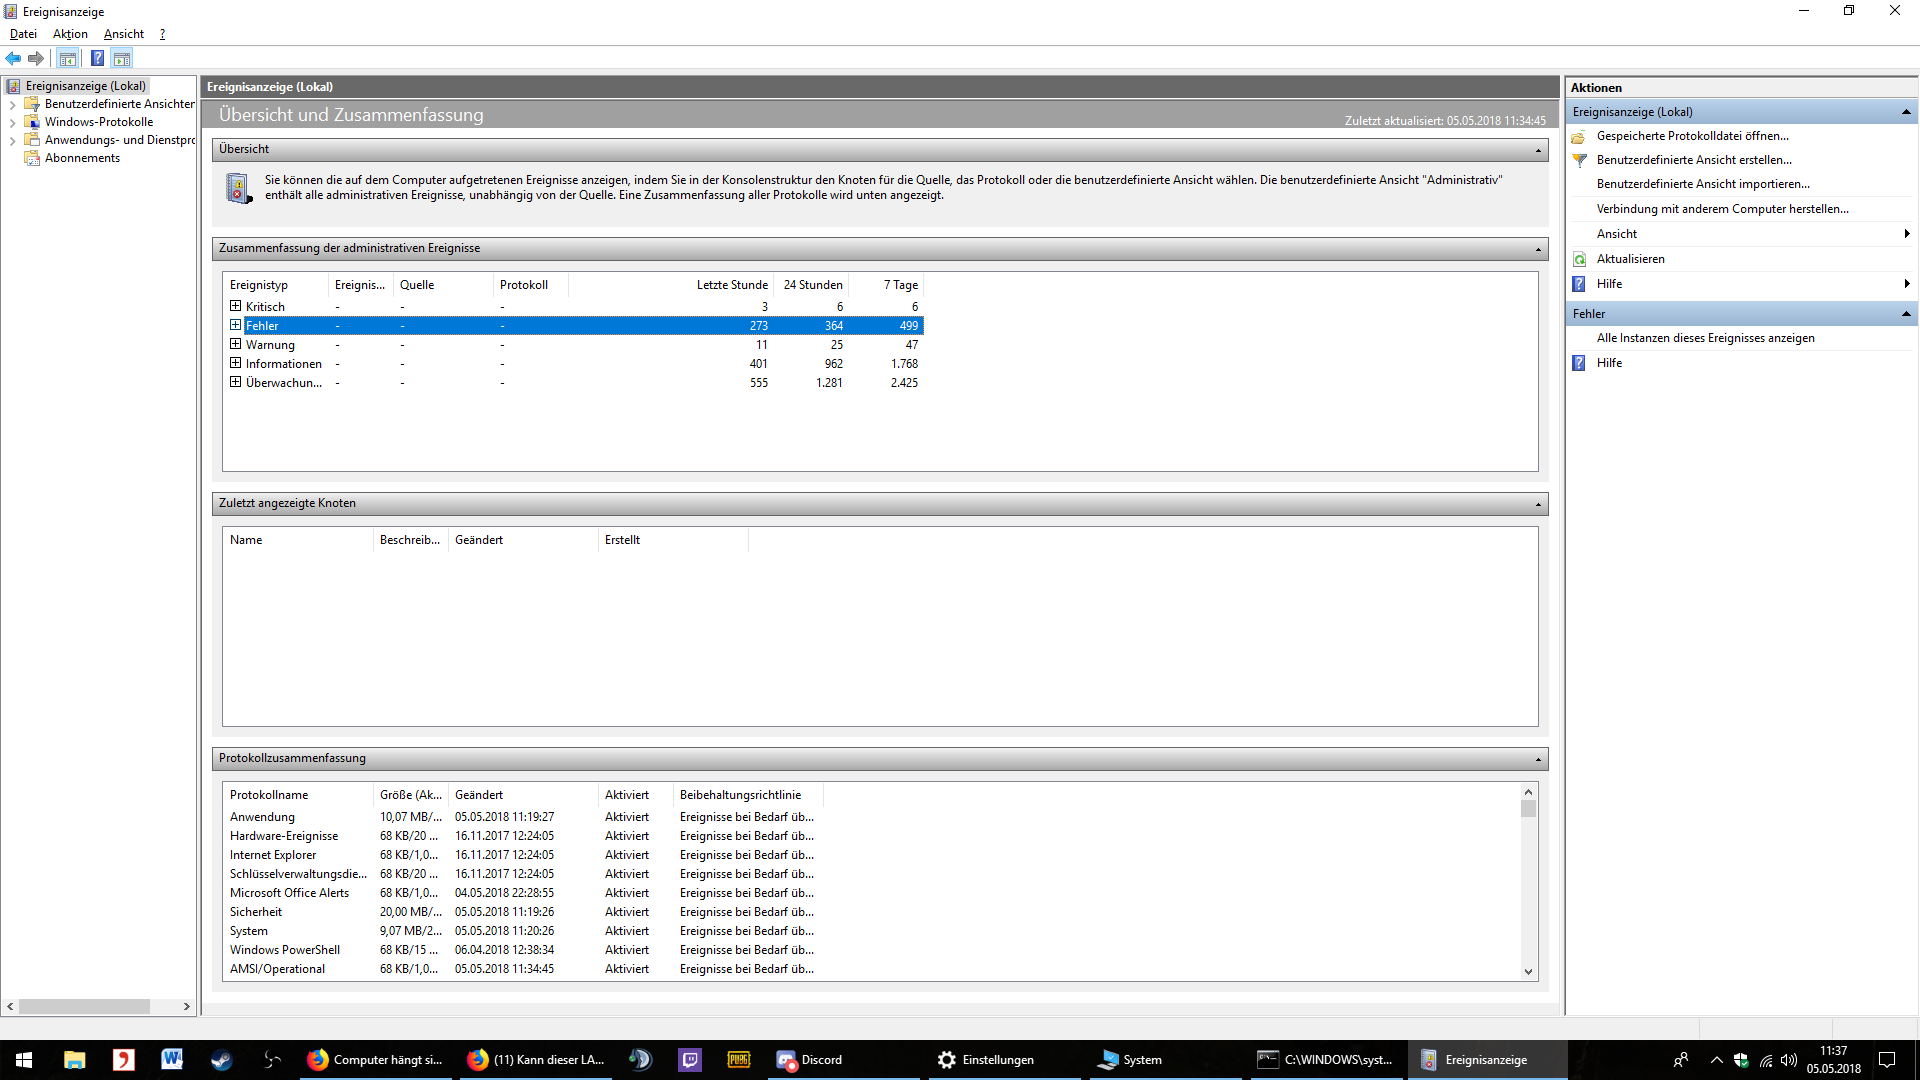
Task: Expand the Warnung event type plus box
Action: tap(235, 344)
